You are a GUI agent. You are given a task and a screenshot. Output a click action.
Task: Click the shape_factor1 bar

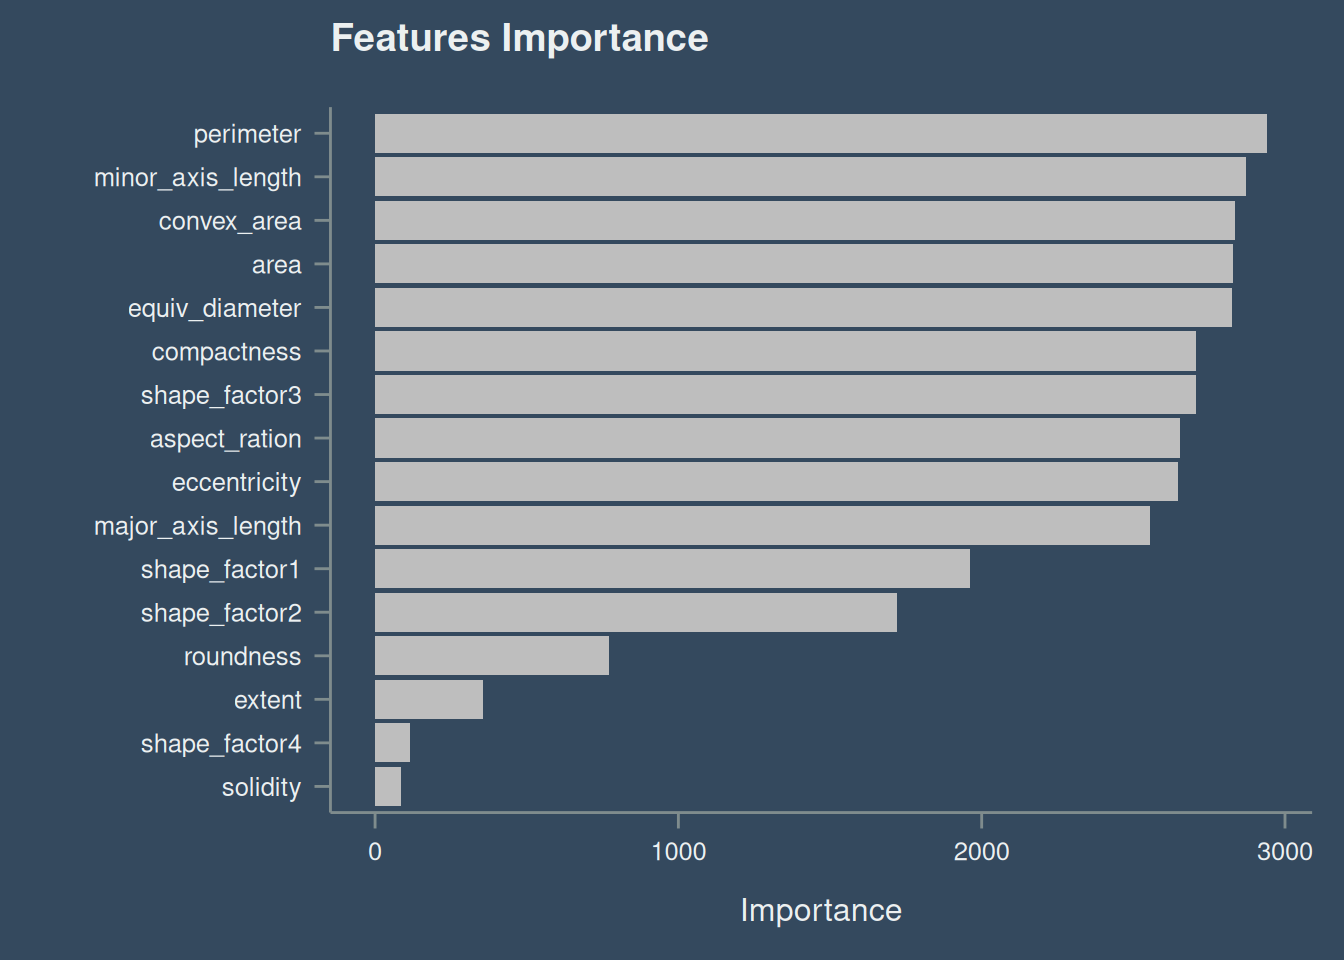click(x=672, y=569)
